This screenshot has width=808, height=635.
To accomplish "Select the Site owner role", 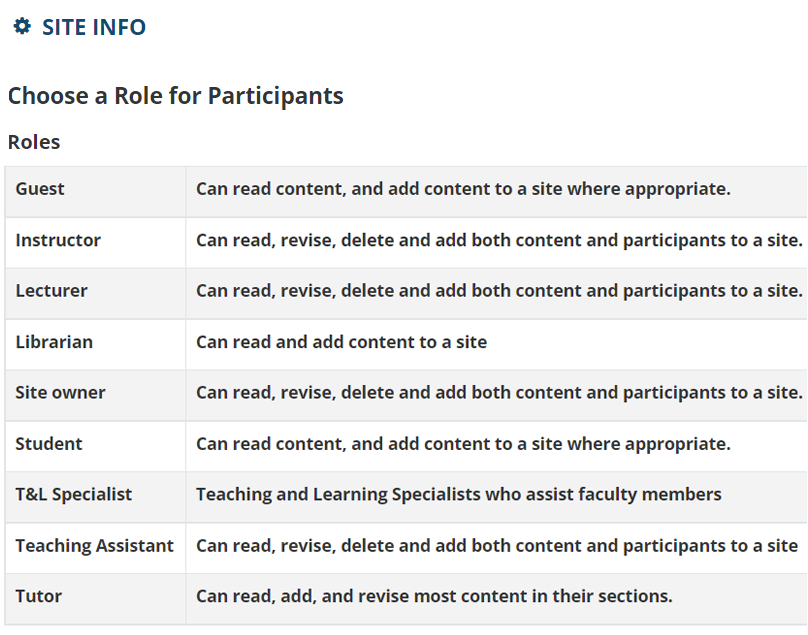I will (60, 393).
